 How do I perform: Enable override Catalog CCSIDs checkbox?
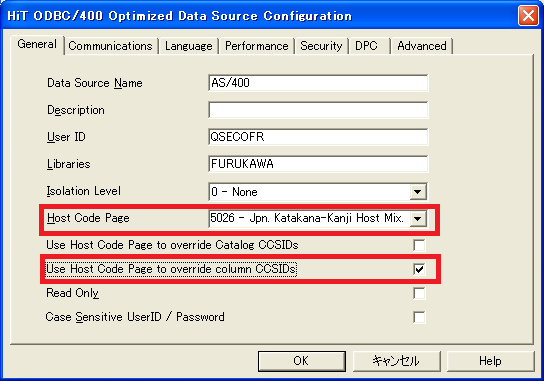tap(419, 245)
